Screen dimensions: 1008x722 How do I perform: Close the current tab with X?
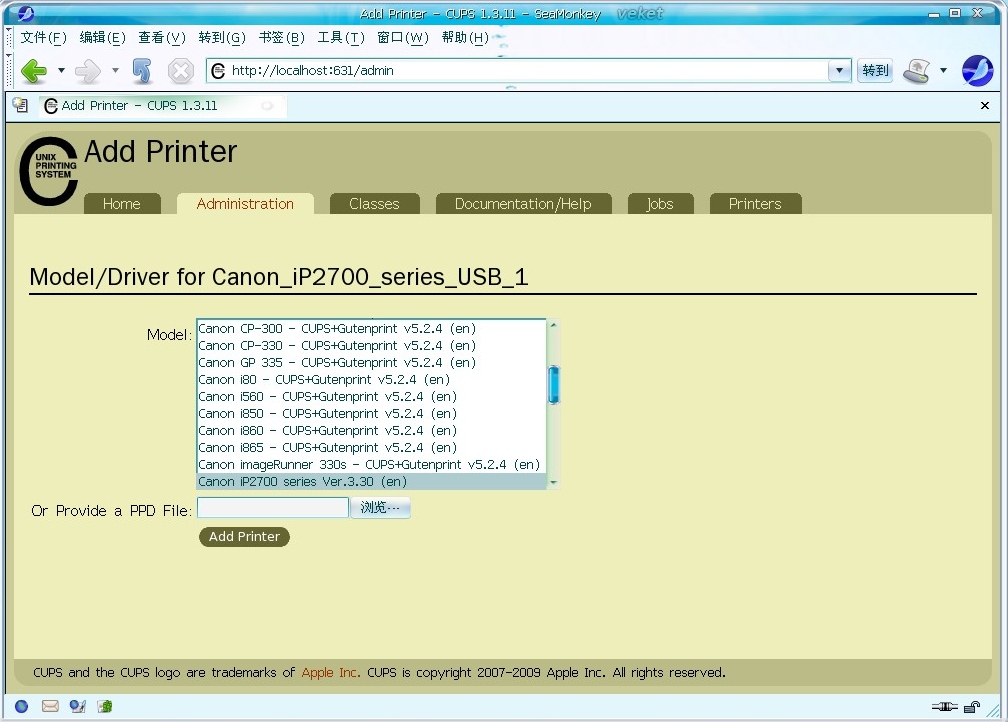coord(984,105)
